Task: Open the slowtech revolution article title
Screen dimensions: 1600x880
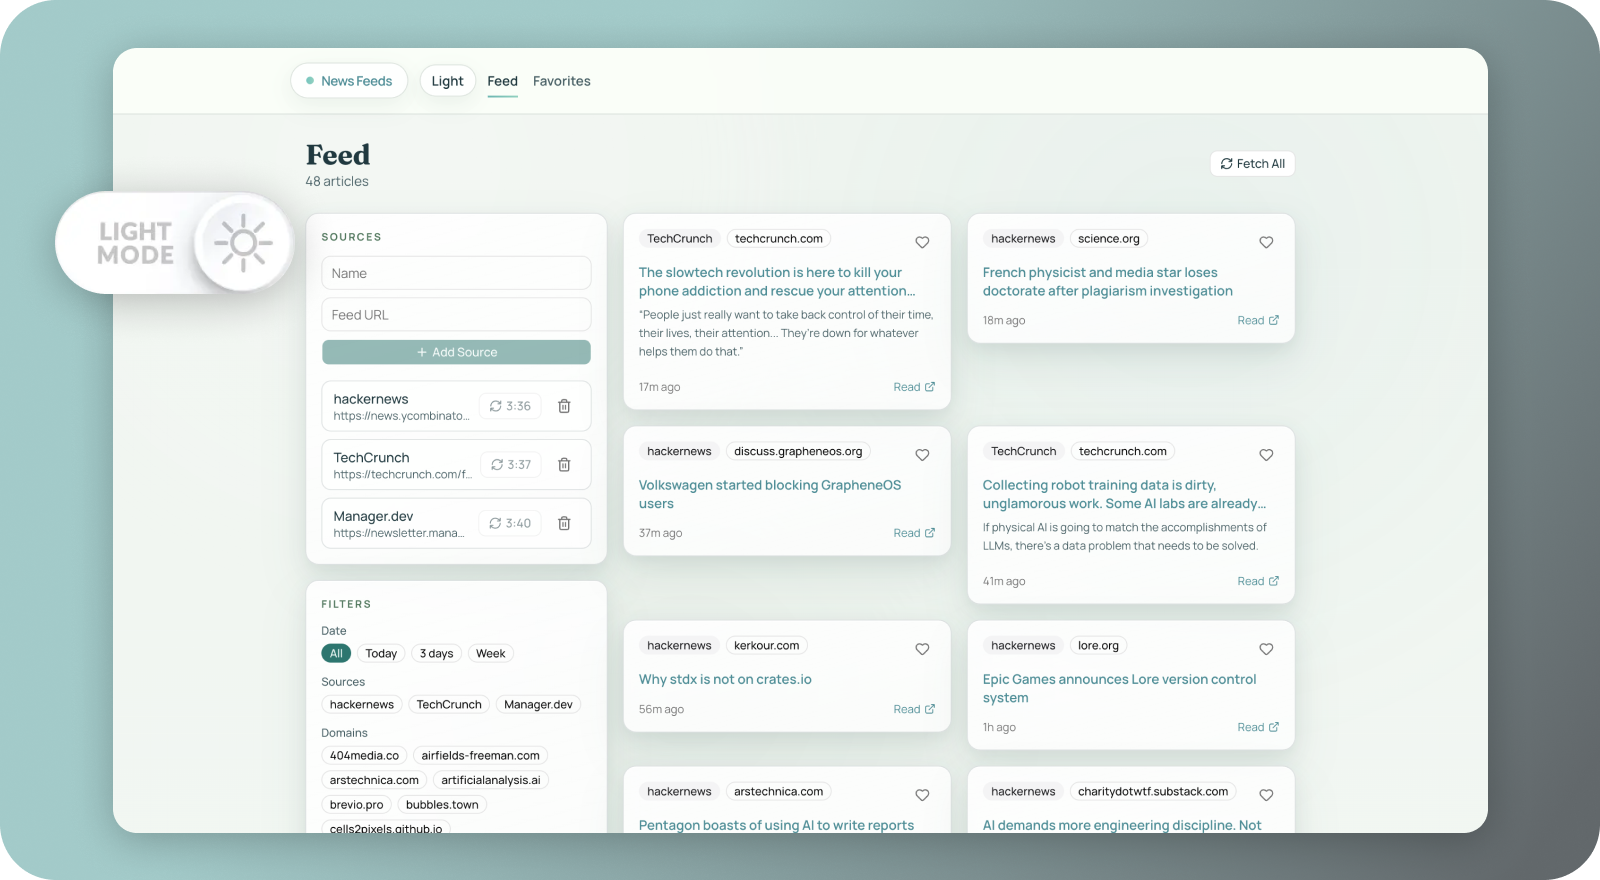Action: (x=777, y=282)
